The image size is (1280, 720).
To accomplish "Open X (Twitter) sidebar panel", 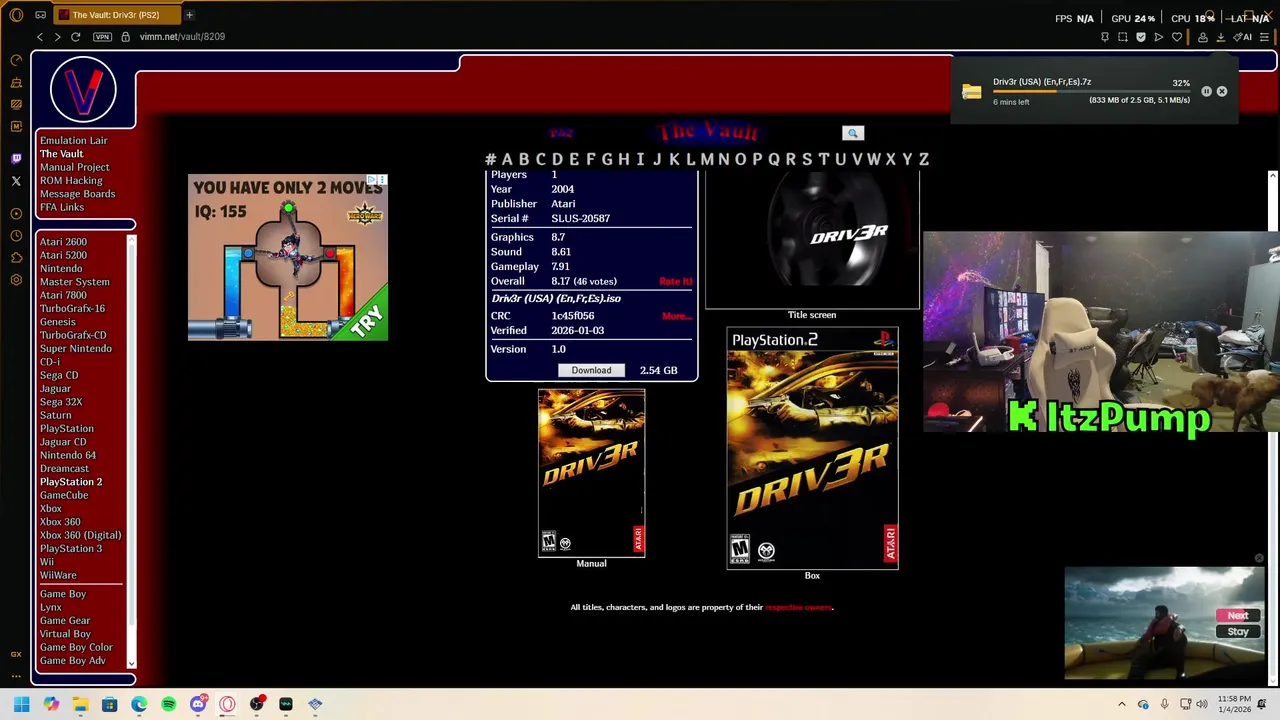I will (x=16, y=181).
